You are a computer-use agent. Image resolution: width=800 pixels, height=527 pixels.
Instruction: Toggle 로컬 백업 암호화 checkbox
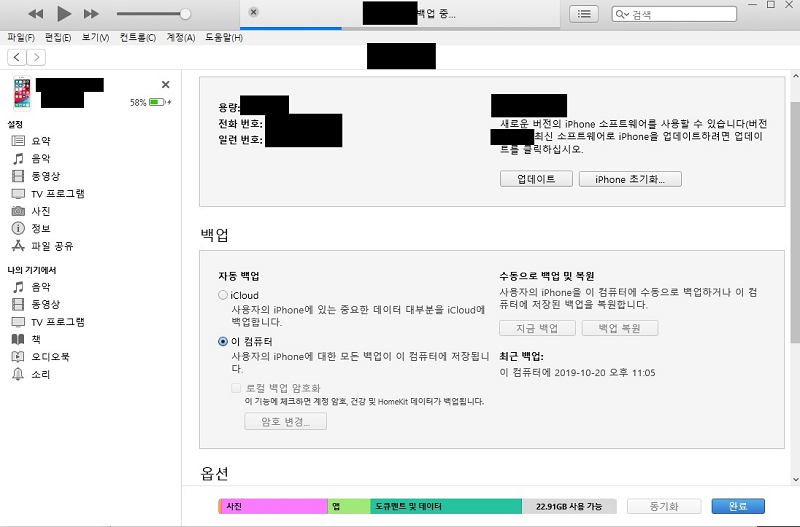coord(236,388)
